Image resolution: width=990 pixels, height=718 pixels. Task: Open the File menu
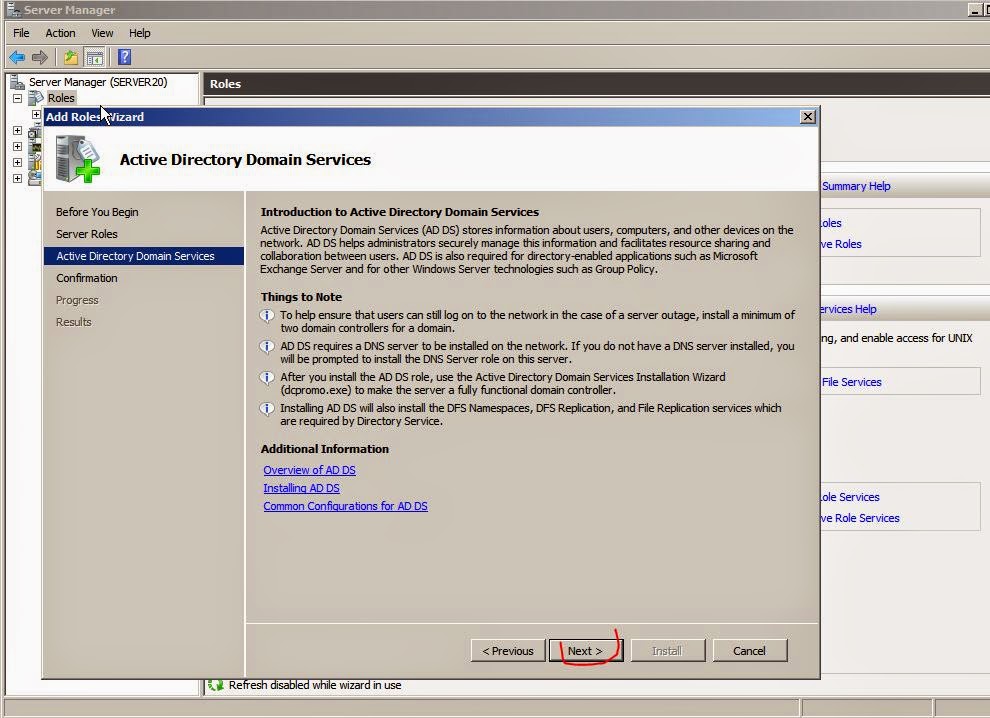coord(21,33)
